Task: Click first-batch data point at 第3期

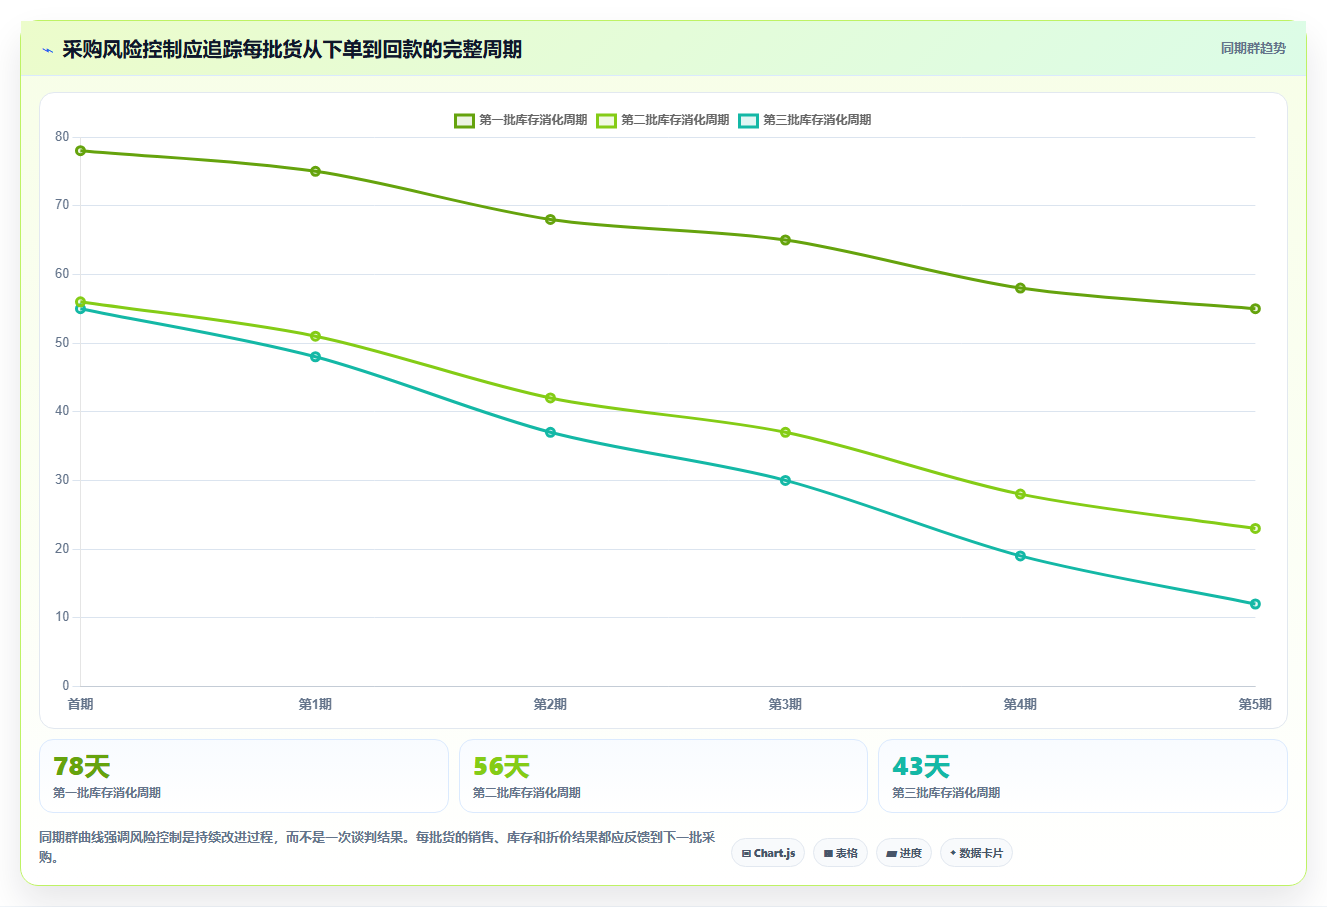Action: point(785,240)
